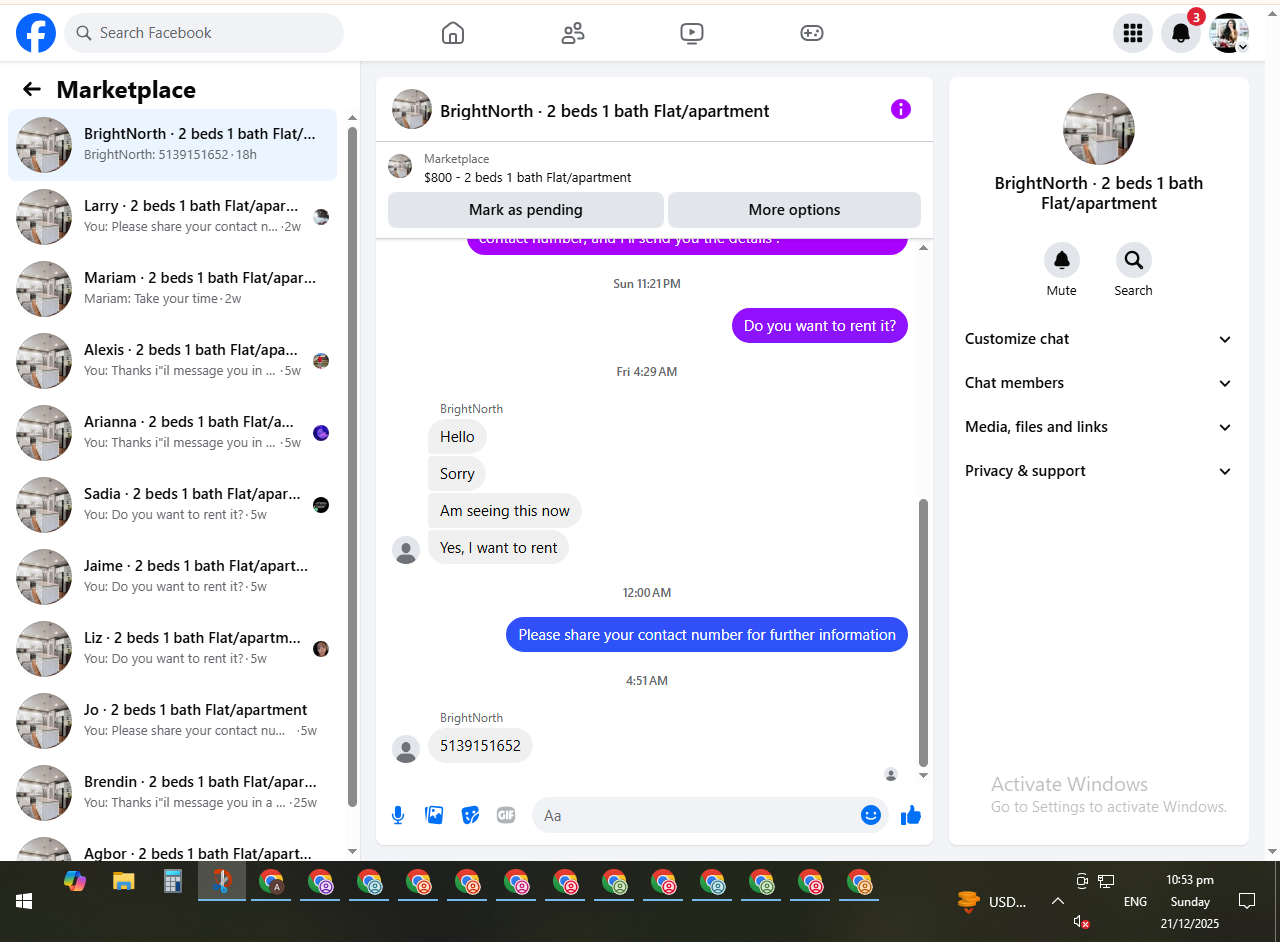This screenshot has height=942, width=1280.
Task: Expand the Customize chat section
Action: 1099,339
